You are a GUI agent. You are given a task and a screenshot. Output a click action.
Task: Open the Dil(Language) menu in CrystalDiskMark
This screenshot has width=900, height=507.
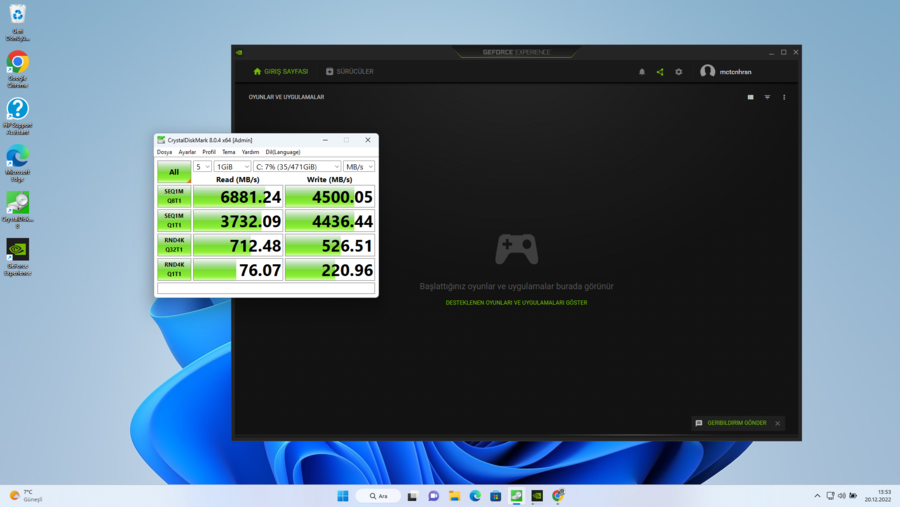tap(283, 152)
